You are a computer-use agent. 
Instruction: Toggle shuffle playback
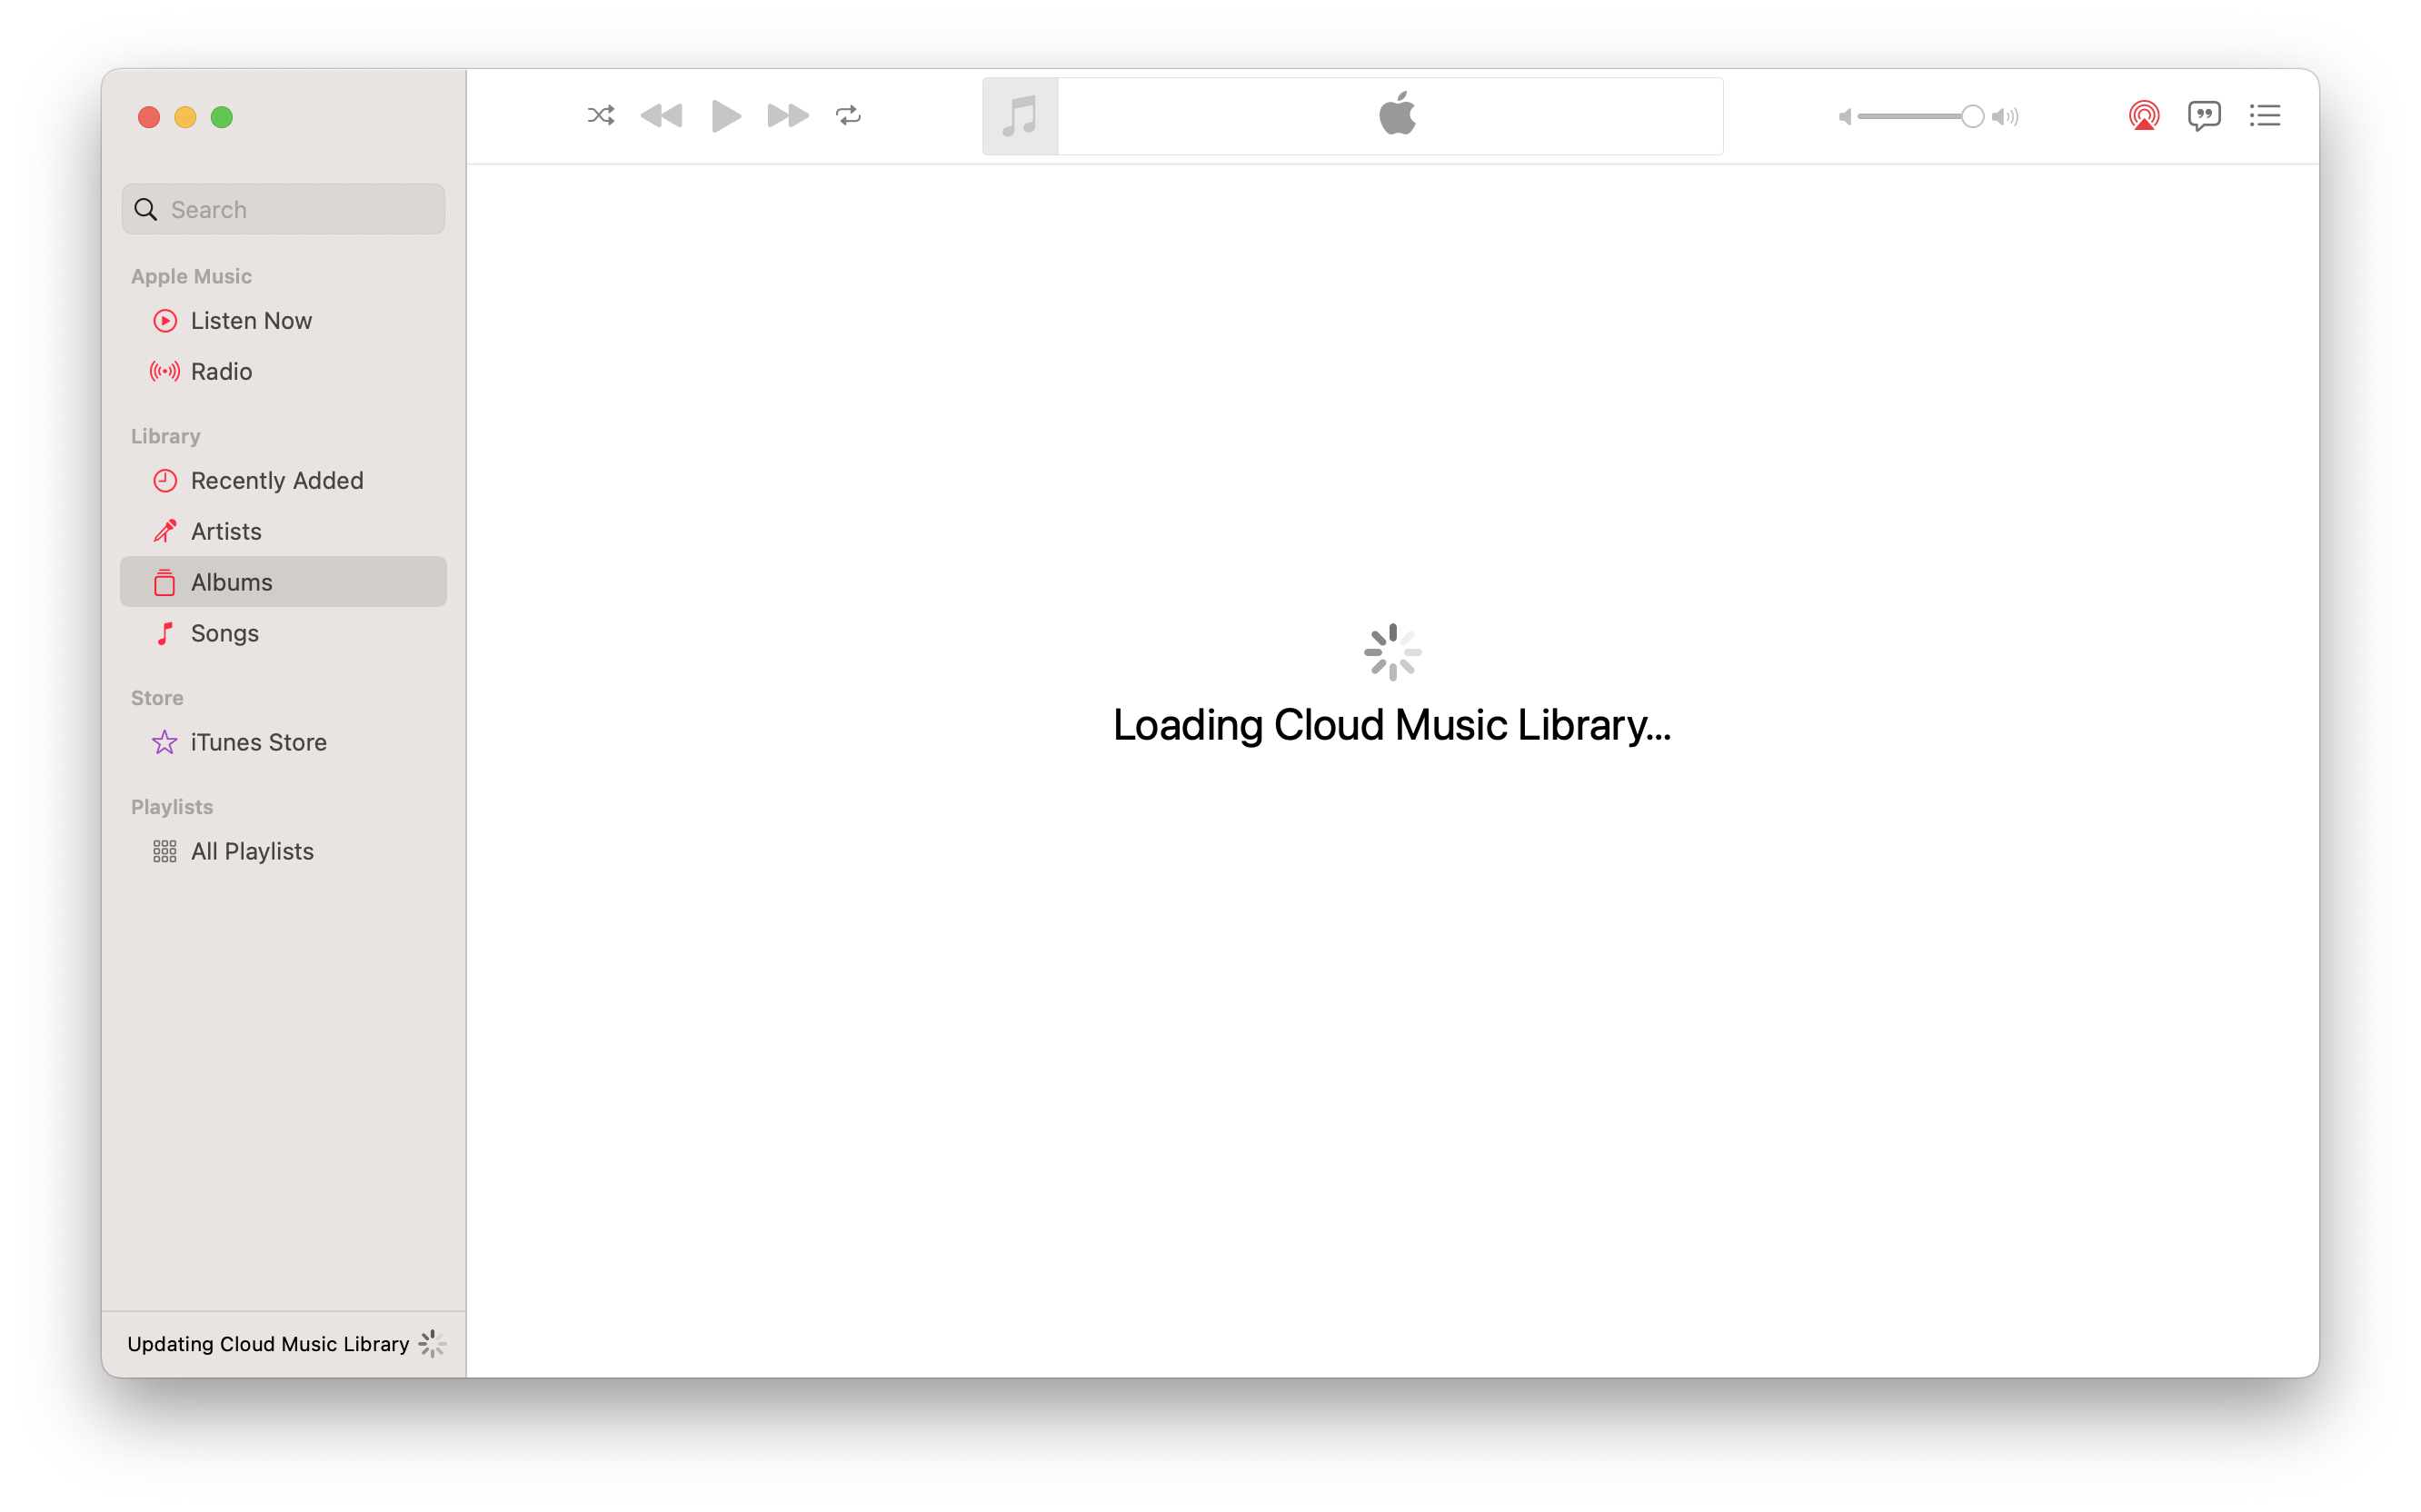pyautogui.click(x=601, y=116)
